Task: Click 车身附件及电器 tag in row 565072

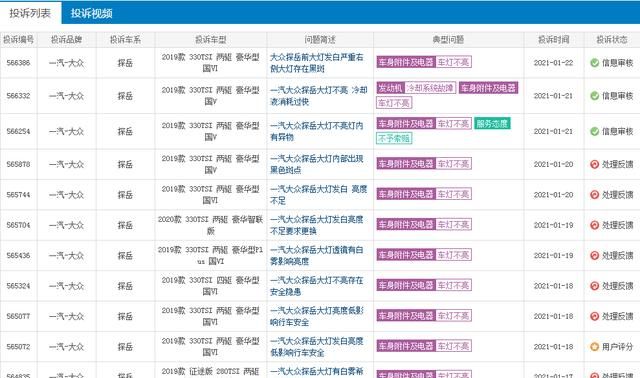Action: (406, 346)
